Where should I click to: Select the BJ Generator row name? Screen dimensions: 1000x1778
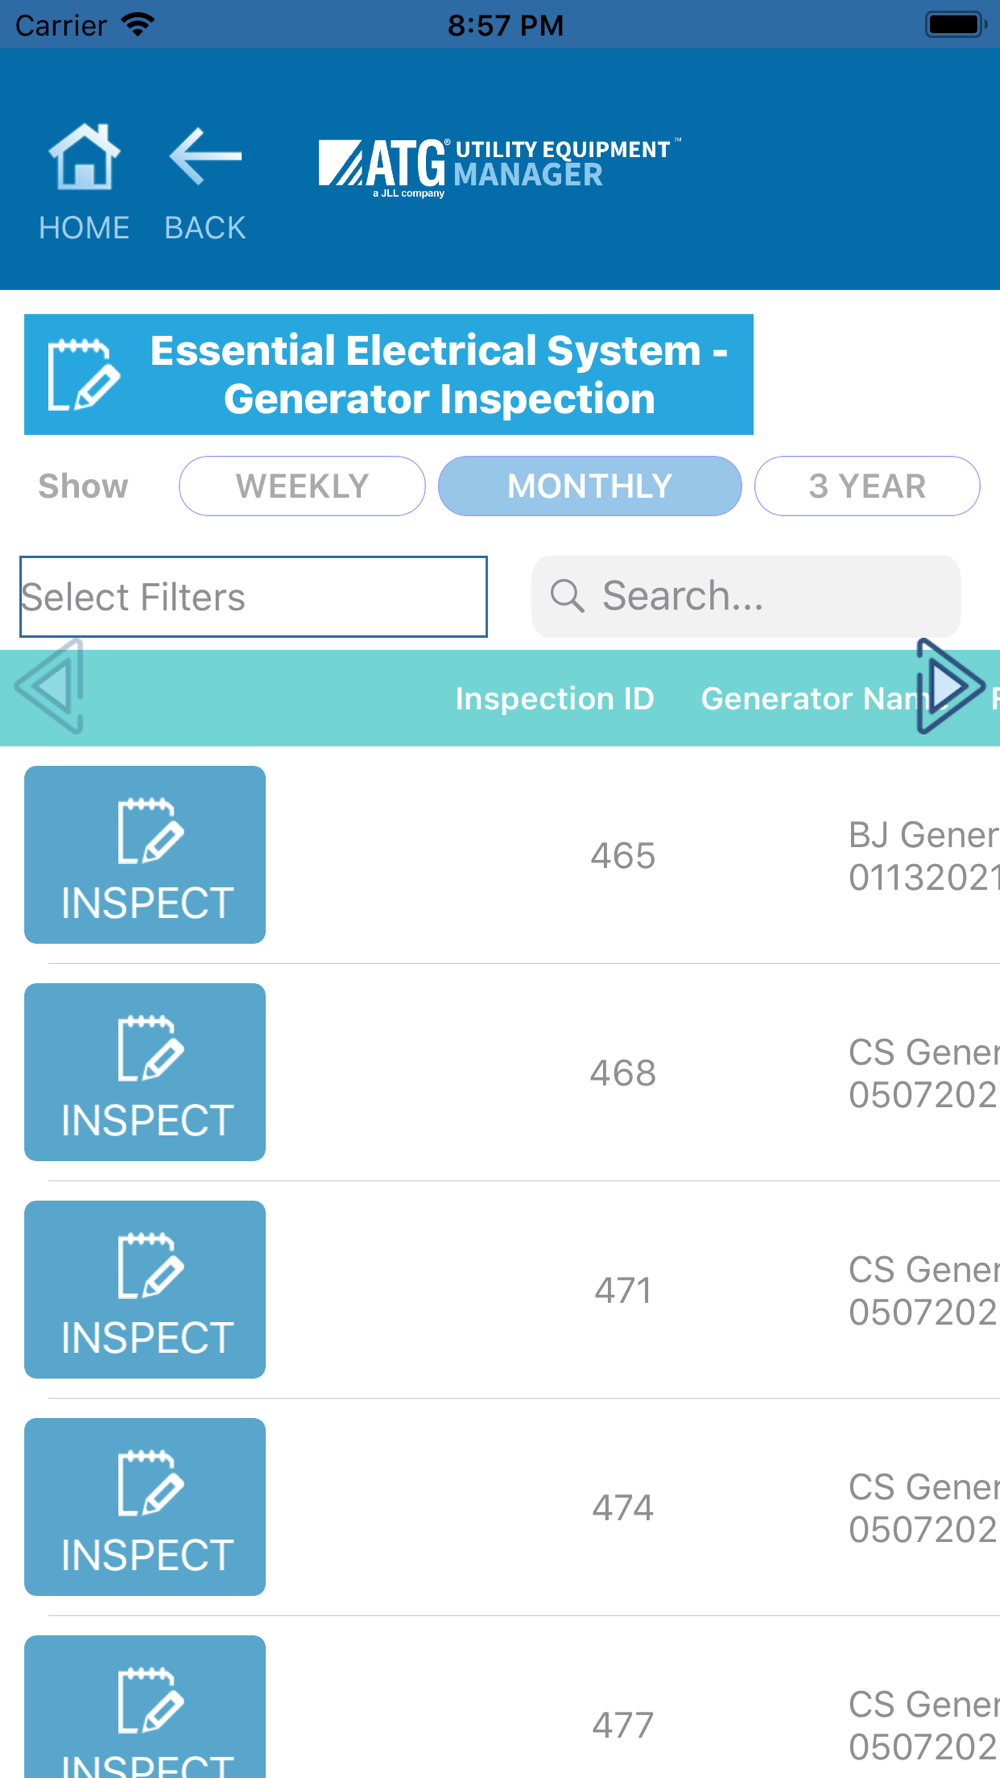point(922,856)
